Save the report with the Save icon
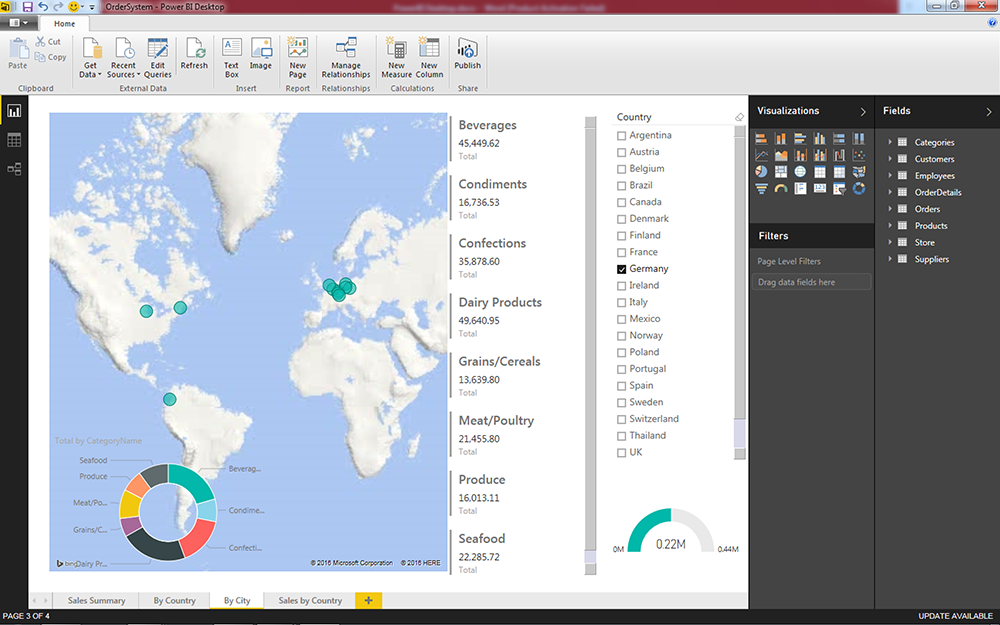Screen dimensions: 1000x625 click(x=27, y=6)
